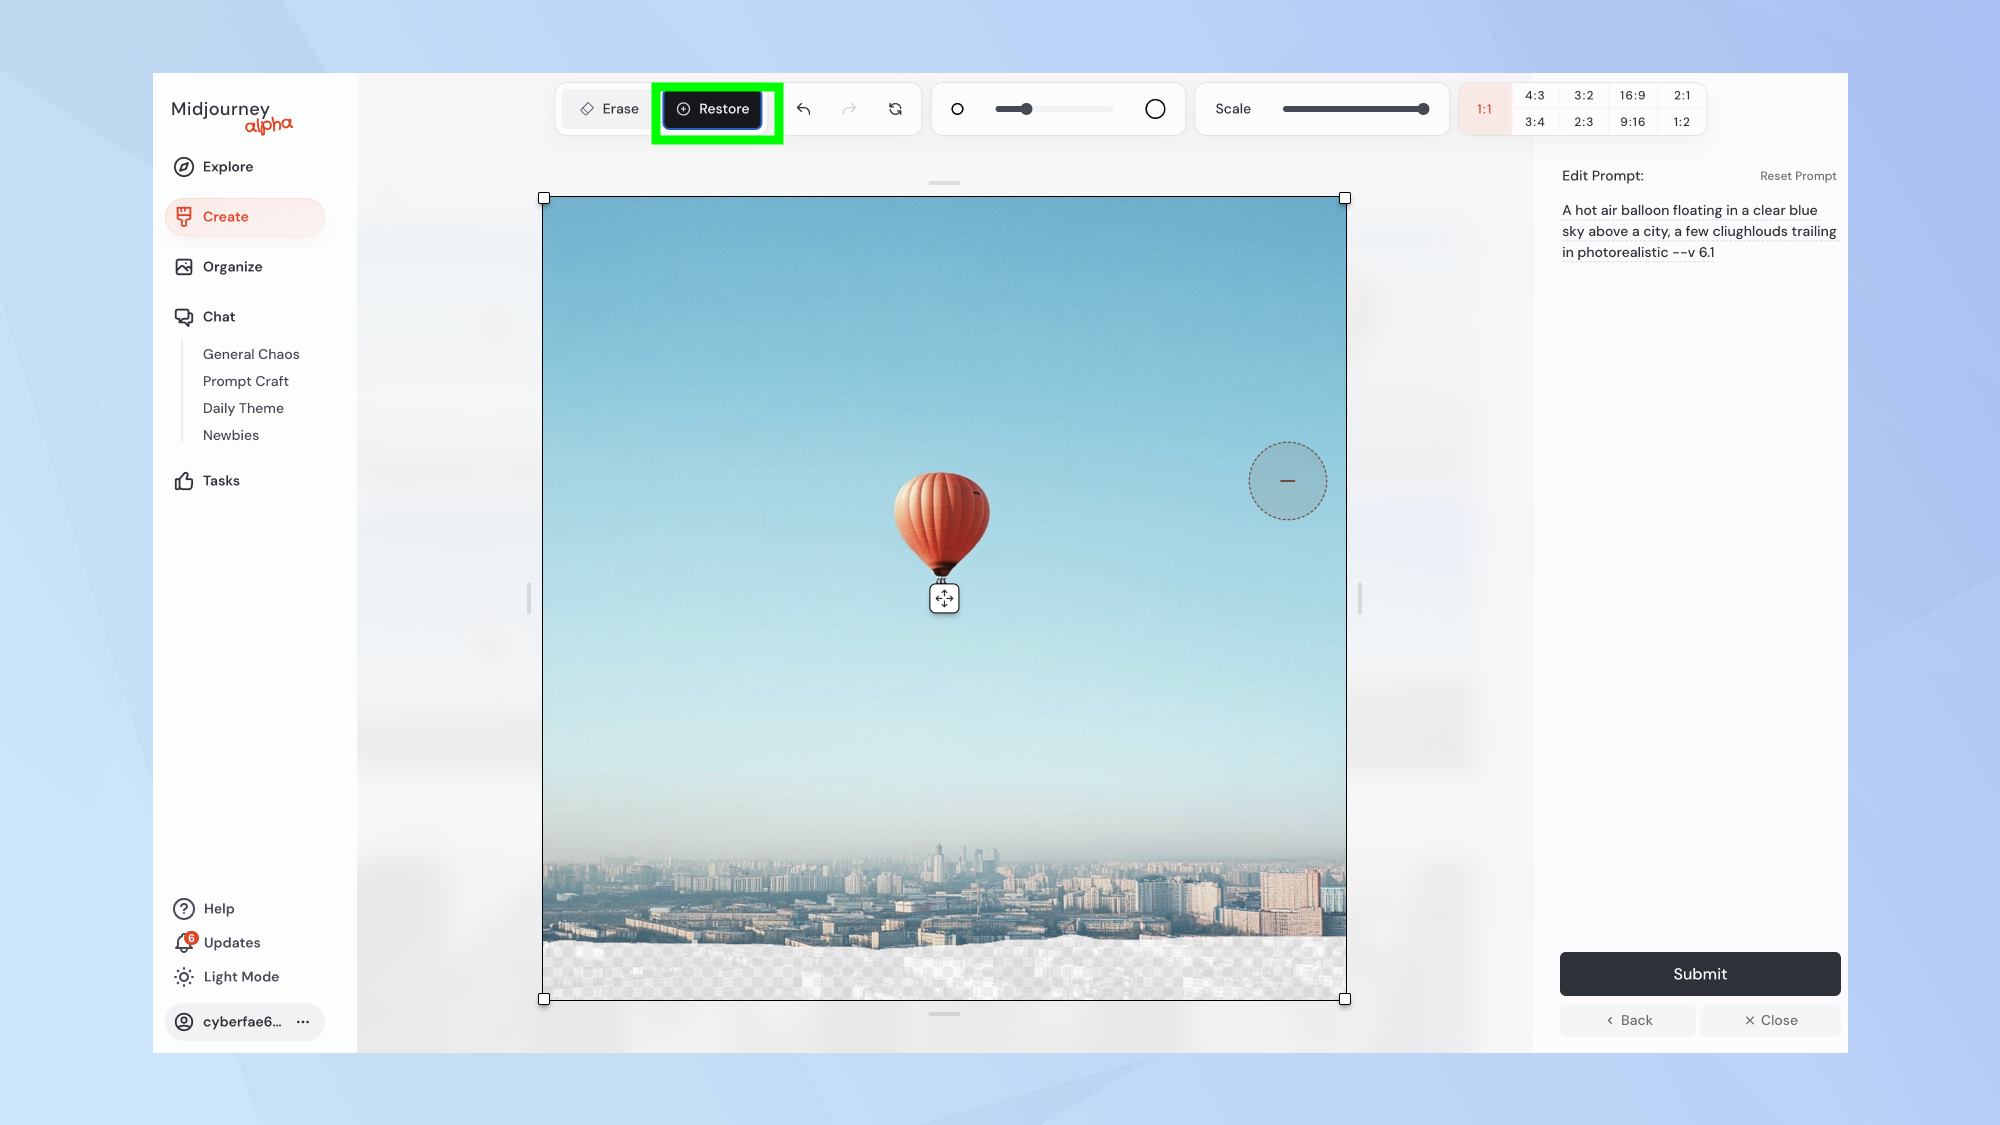Switch to the Erase tool
The height and width of the screenshot is (1125, 2000).
click(x=609, y=109)
